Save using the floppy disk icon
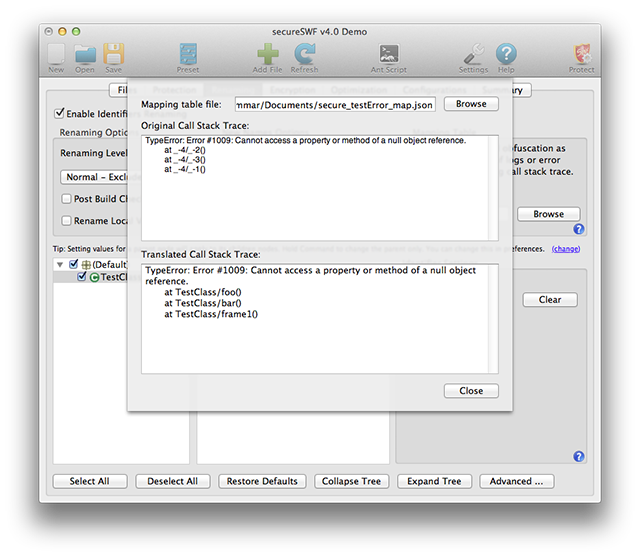The width and height of the screenshot is (640, 557). coord(114,54)
